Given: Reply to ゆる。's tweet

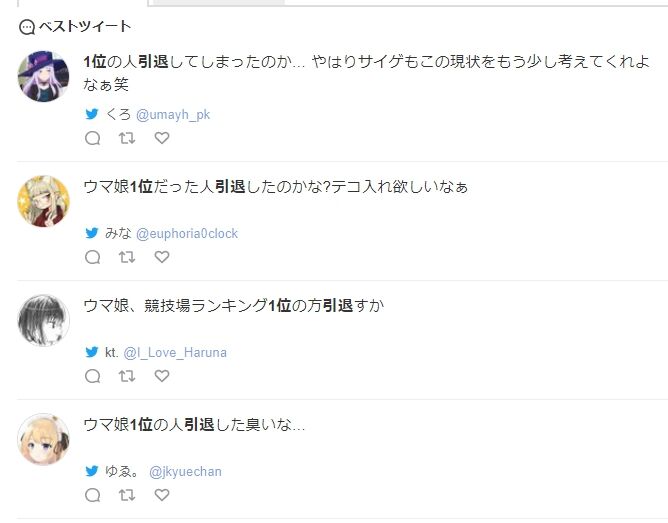Looking at the screenshot, I should tap(93, 495).
